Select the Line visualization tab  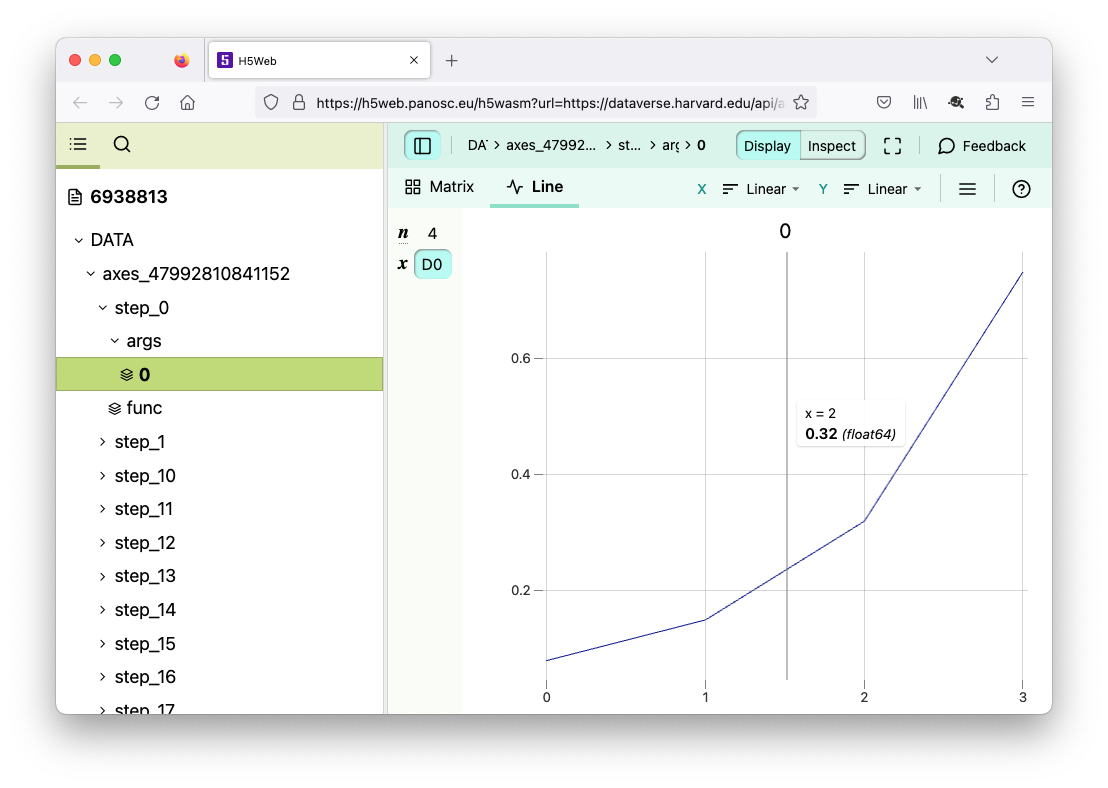click(x=534, y=187)
